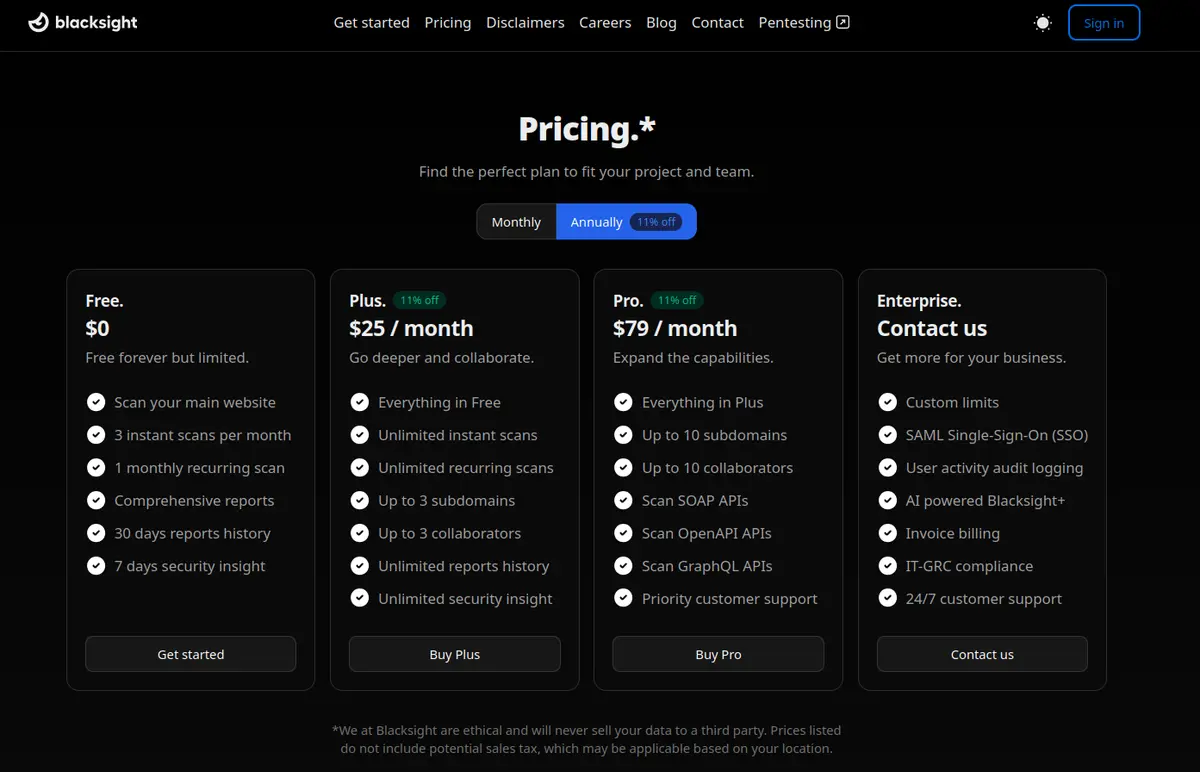1200x772 pixels.
Task: Click checkmark icon beside Priority customer support
Action: point(623,599)
